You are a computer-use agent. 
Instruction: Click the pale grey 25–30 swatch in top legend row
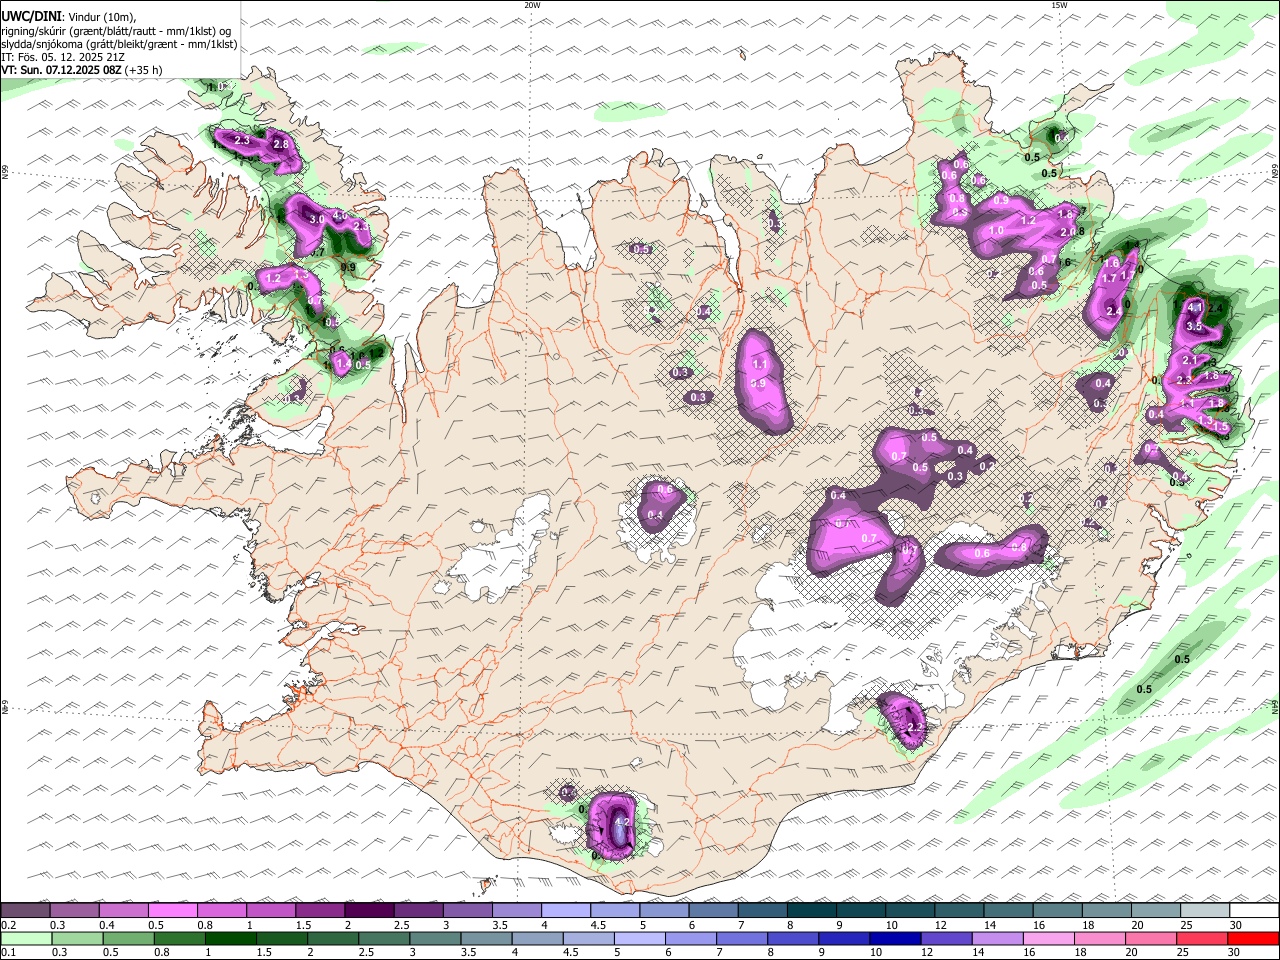[1204, 911]
